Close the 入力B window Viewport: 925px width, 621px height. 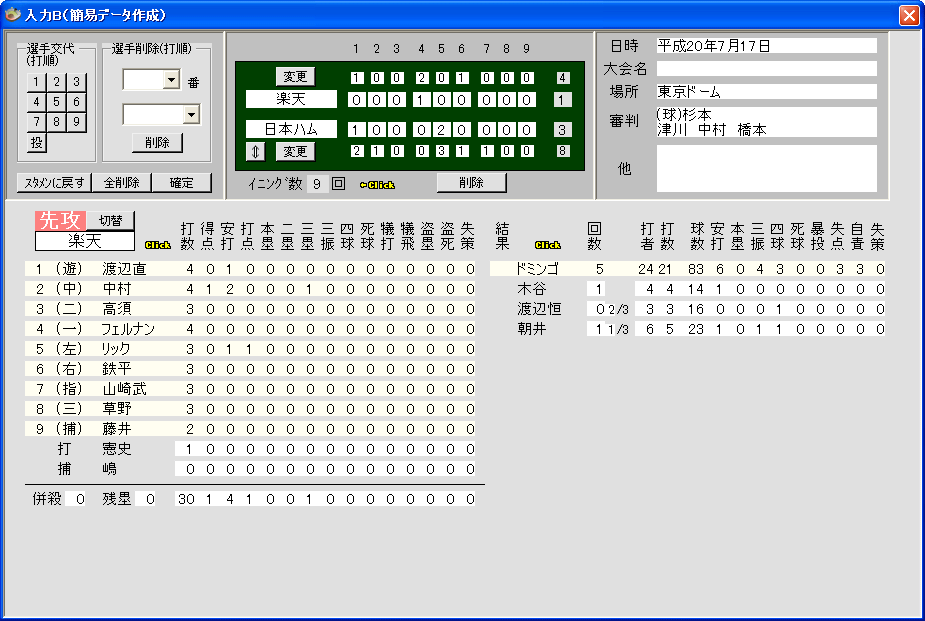point(908,15)
